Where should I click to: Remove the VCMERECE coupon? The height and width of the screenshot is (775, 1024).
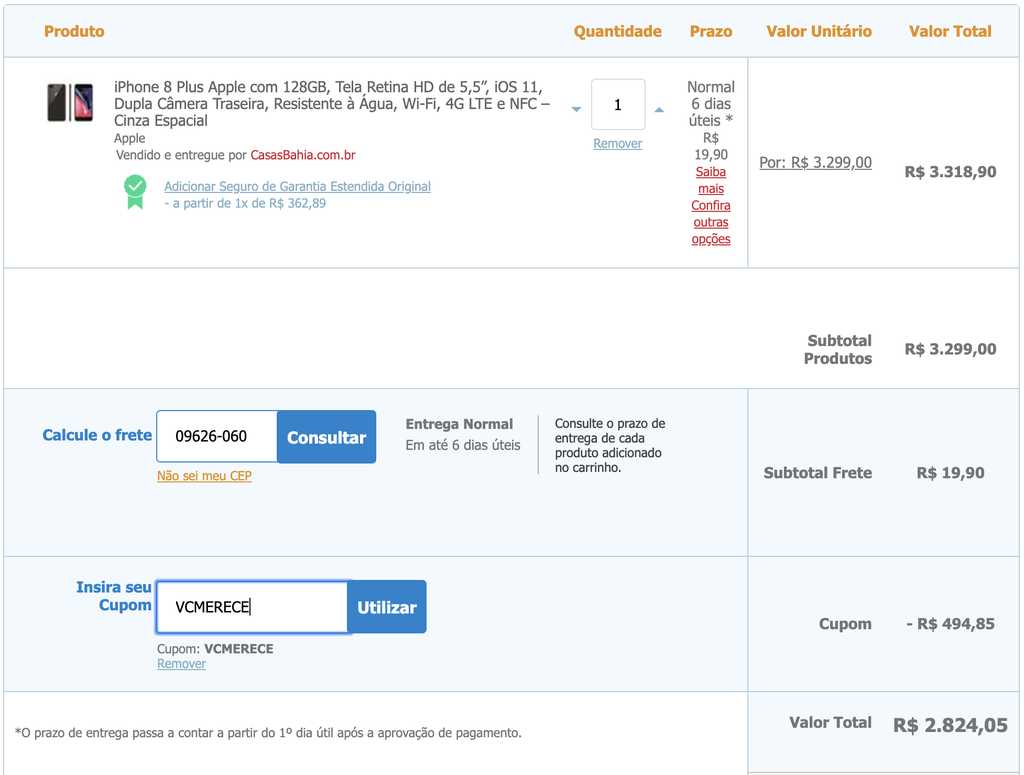coord(182,664)
